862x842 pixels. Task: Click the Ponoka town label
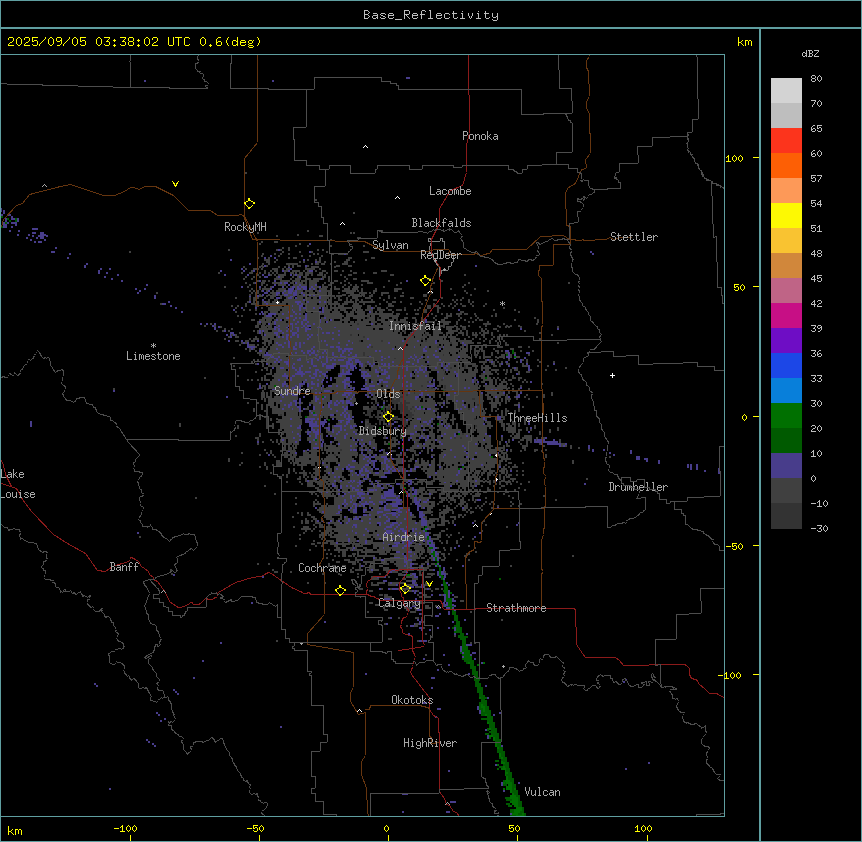tap(480, 136)
